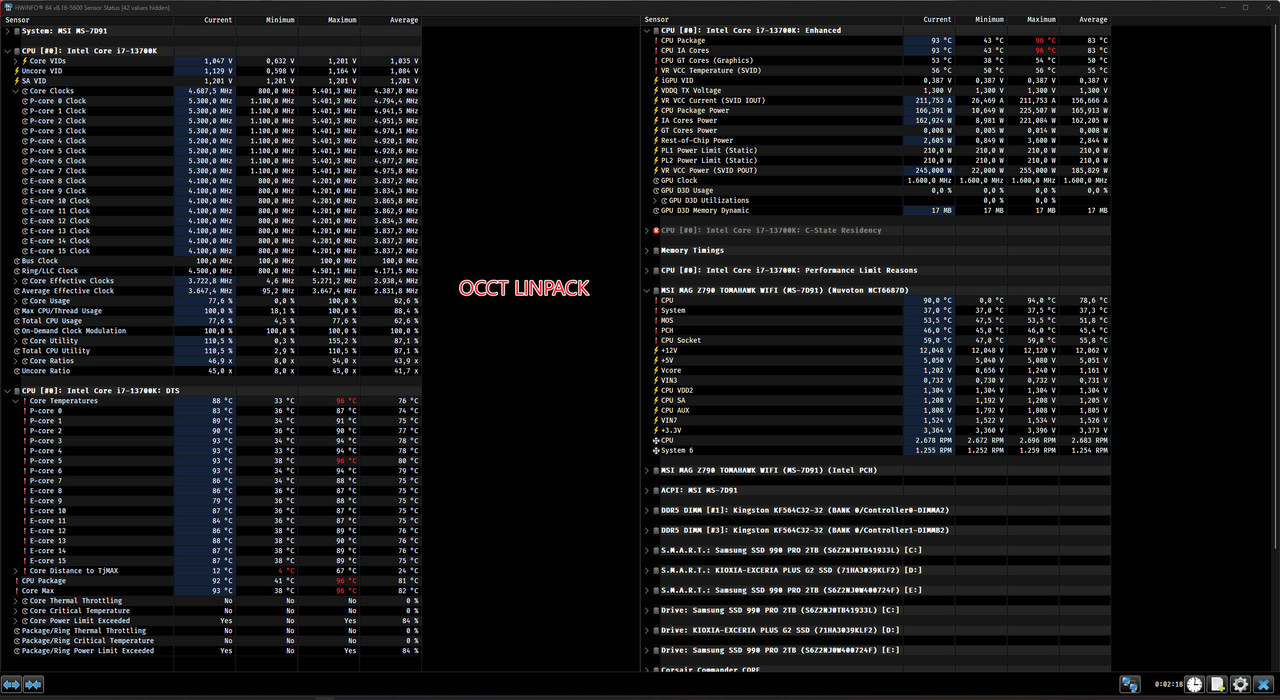
Task: Click fan icon beside System 6
Action: 656,451
